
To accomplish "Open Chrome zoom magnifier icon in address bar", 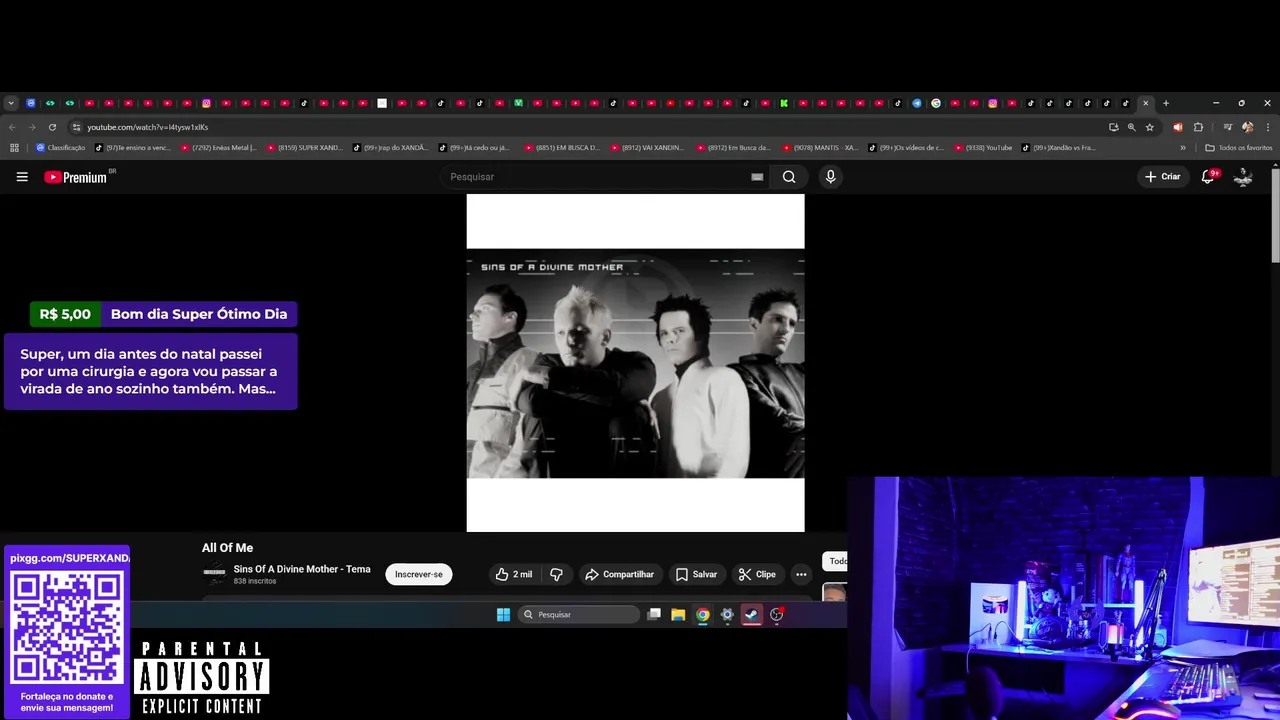I will [1132, 127].
